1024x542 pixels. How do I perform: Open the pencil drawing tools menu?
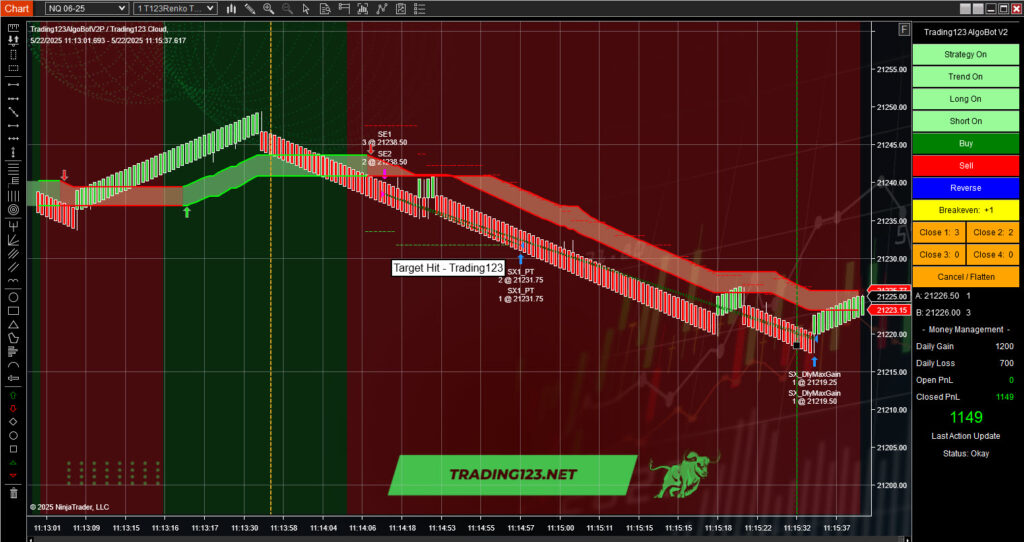[250, 8]
